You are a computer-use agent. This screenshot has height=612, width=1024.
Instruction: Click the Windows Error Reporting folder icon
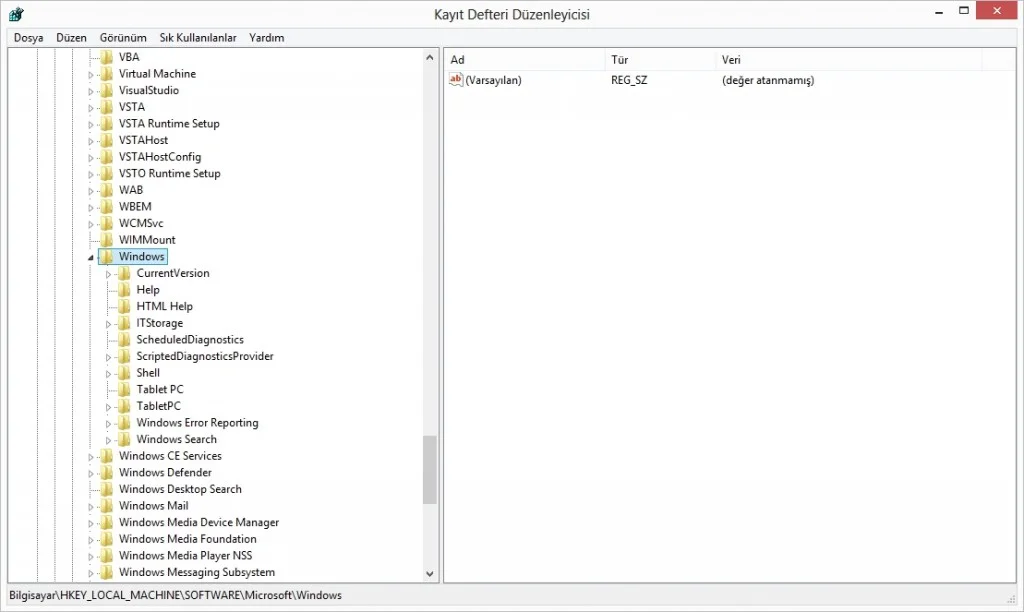pos(124,423)
